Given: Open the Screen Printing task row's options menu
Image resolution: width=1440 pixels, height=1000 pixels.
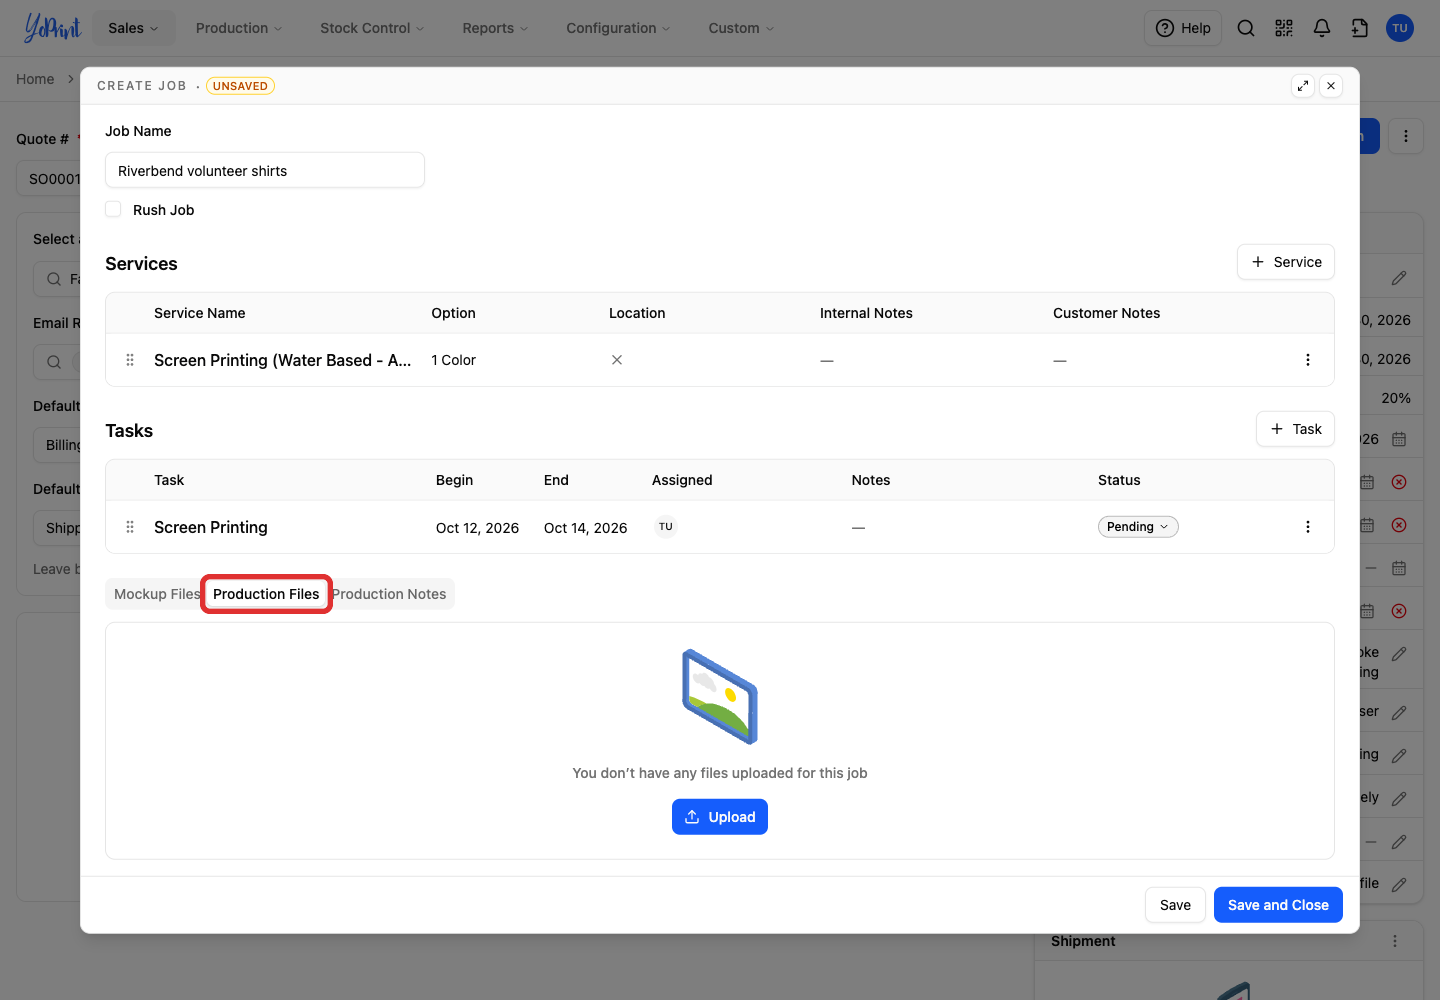Looking at the screenshot, I should (x=1308, y=527).
